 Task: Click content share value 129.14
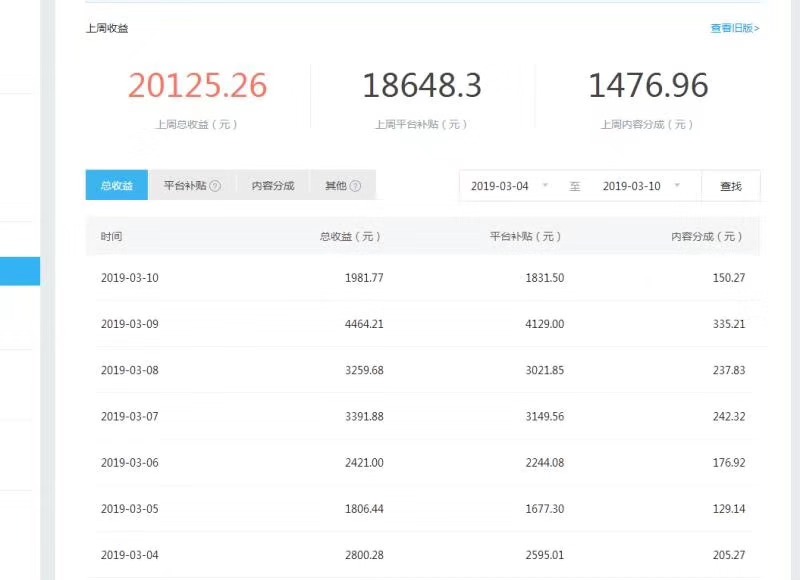coord(729,509)
